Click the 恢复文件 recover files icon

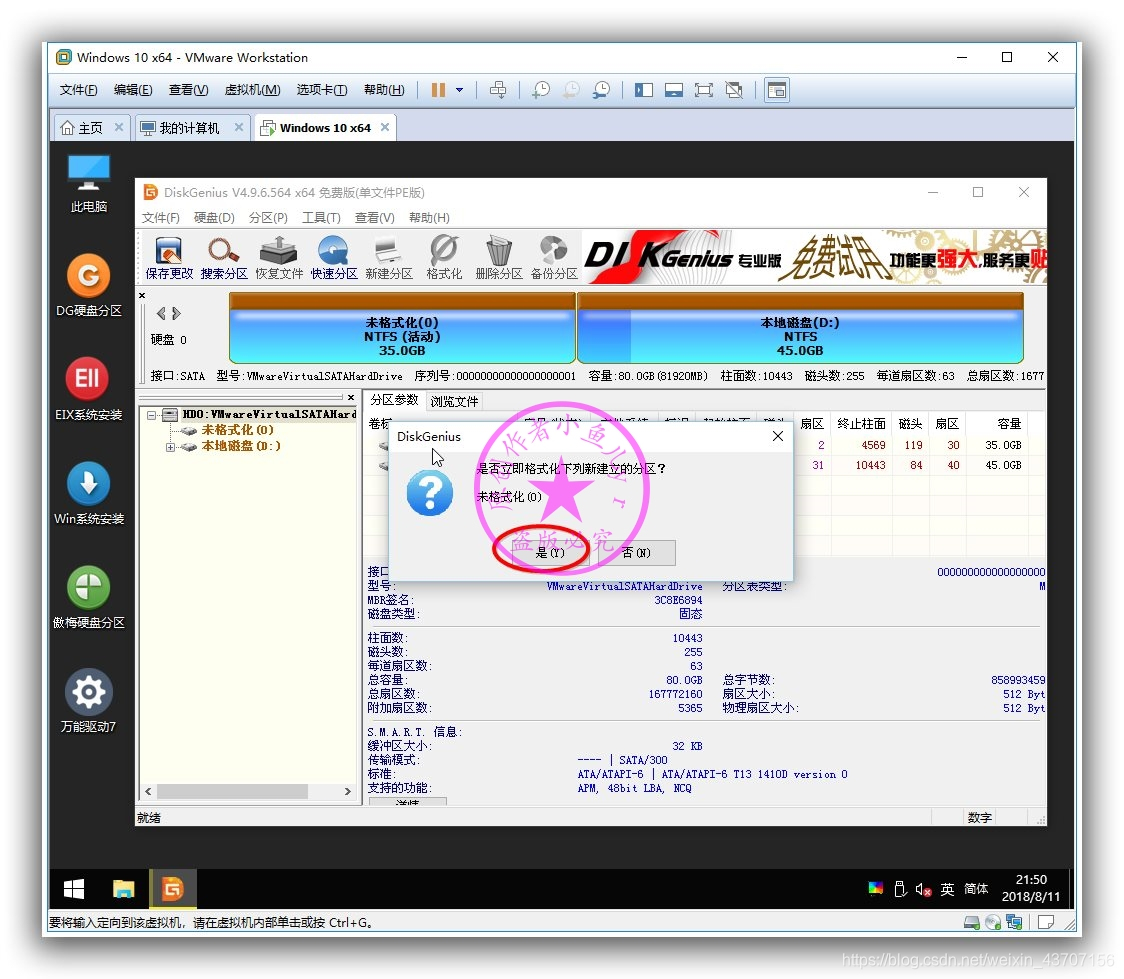pyautogui.click(x=279, y=257)
